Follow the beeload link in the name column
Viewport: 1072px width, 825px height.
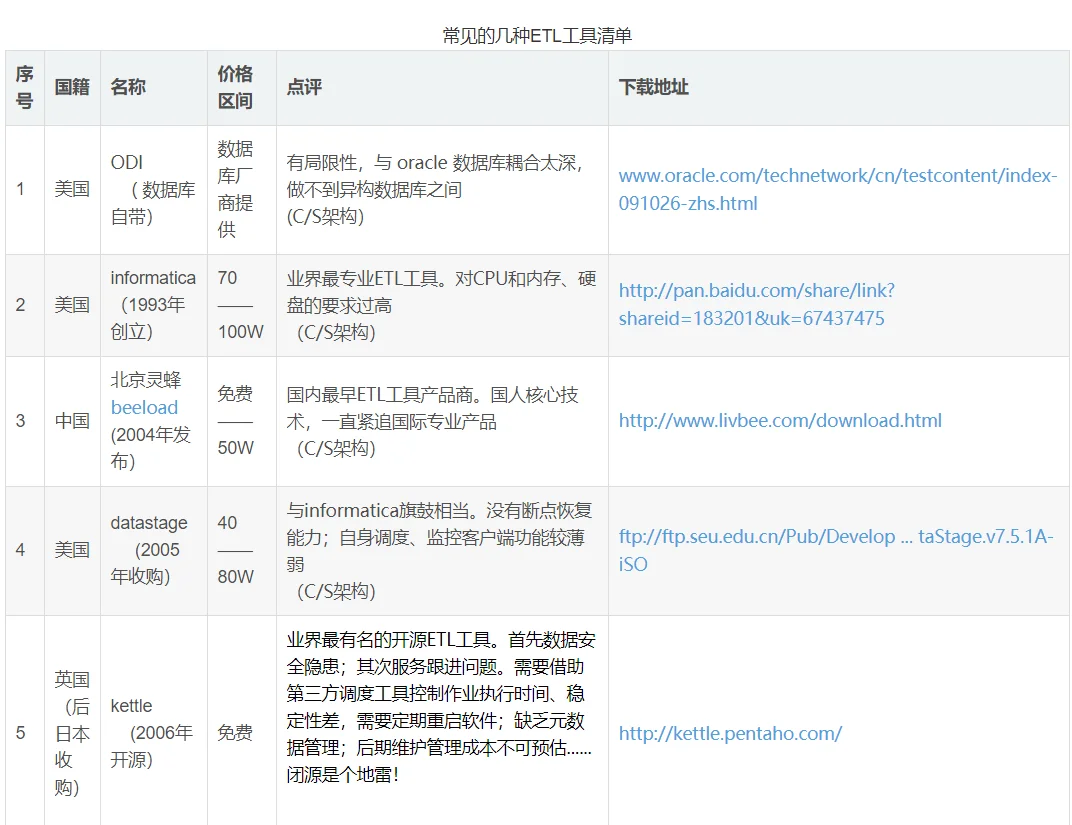pos(144,407)
